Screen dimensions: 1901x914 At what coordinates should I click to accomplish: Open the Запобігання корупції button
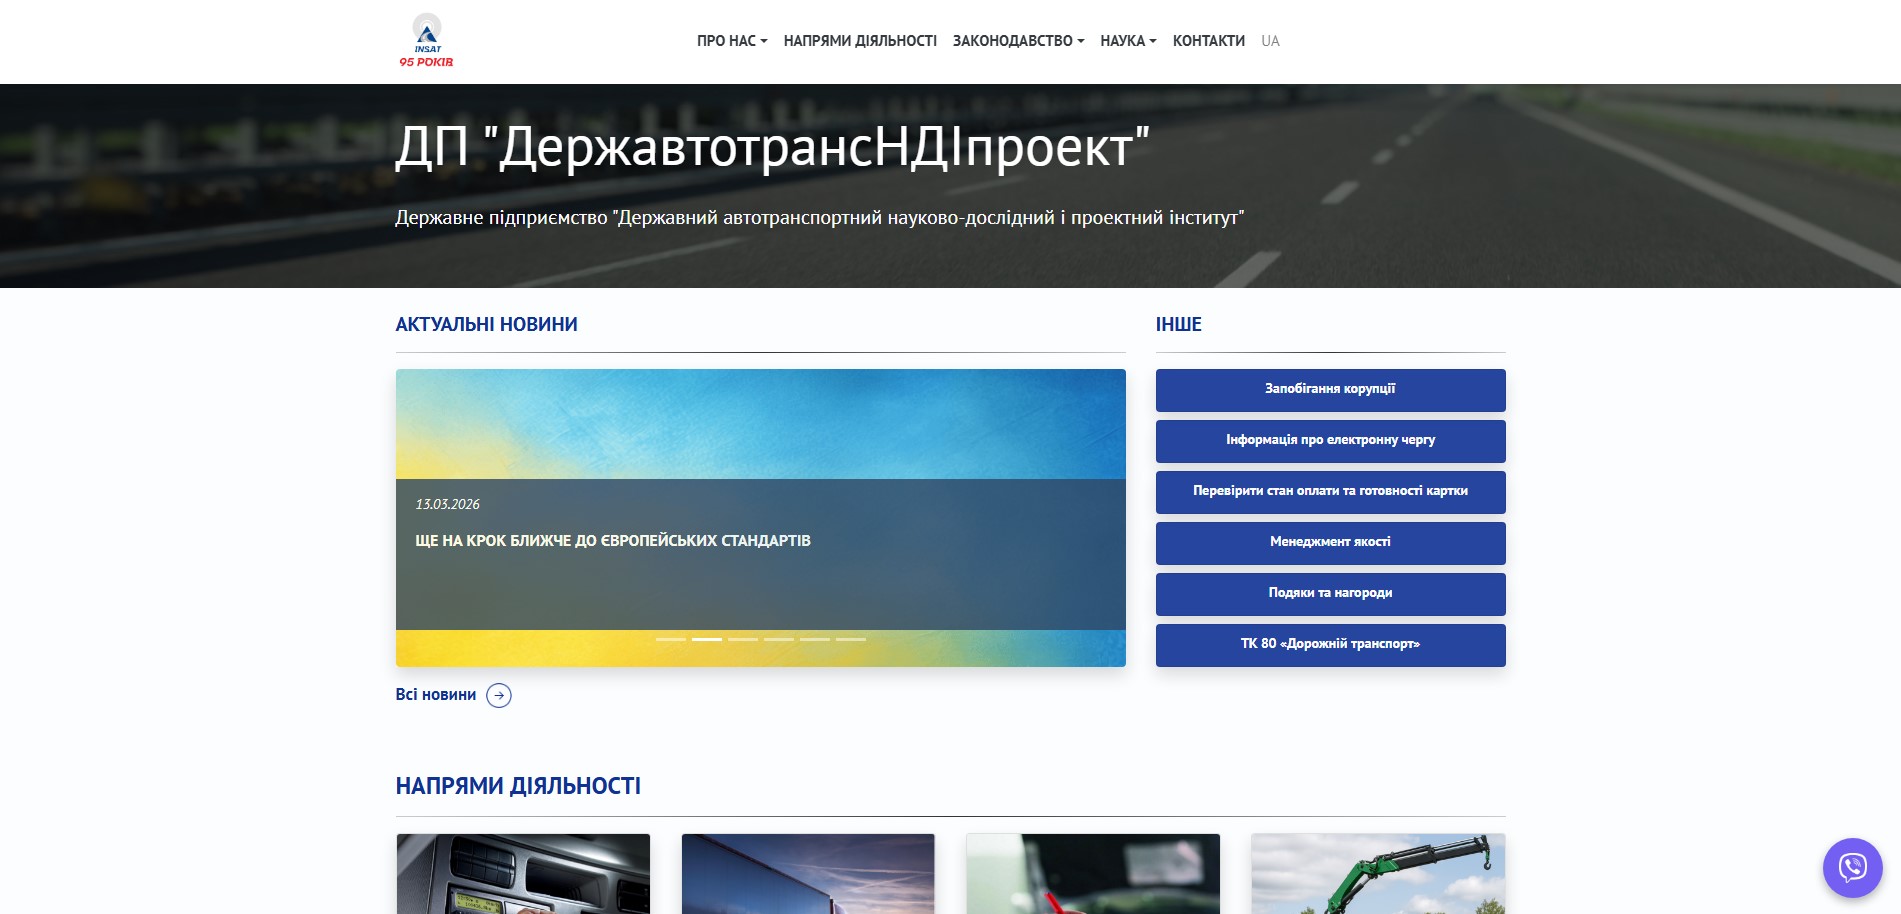coord(1330,390)
